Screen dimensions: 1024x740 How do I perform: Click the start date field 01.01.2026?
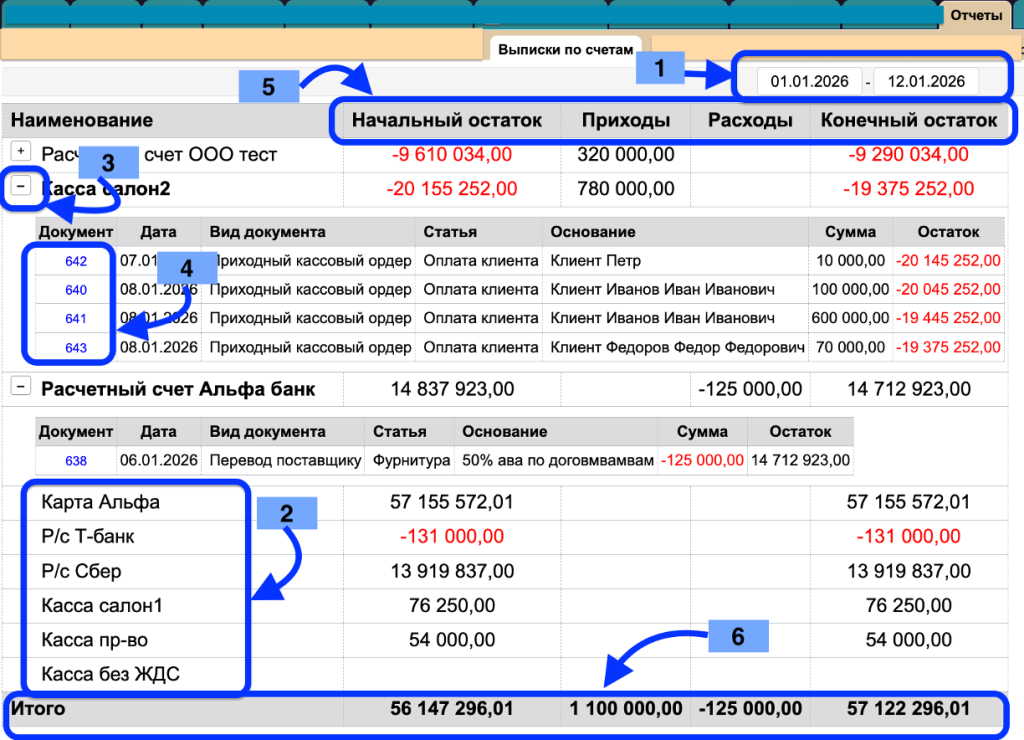(x=808, y=82)
